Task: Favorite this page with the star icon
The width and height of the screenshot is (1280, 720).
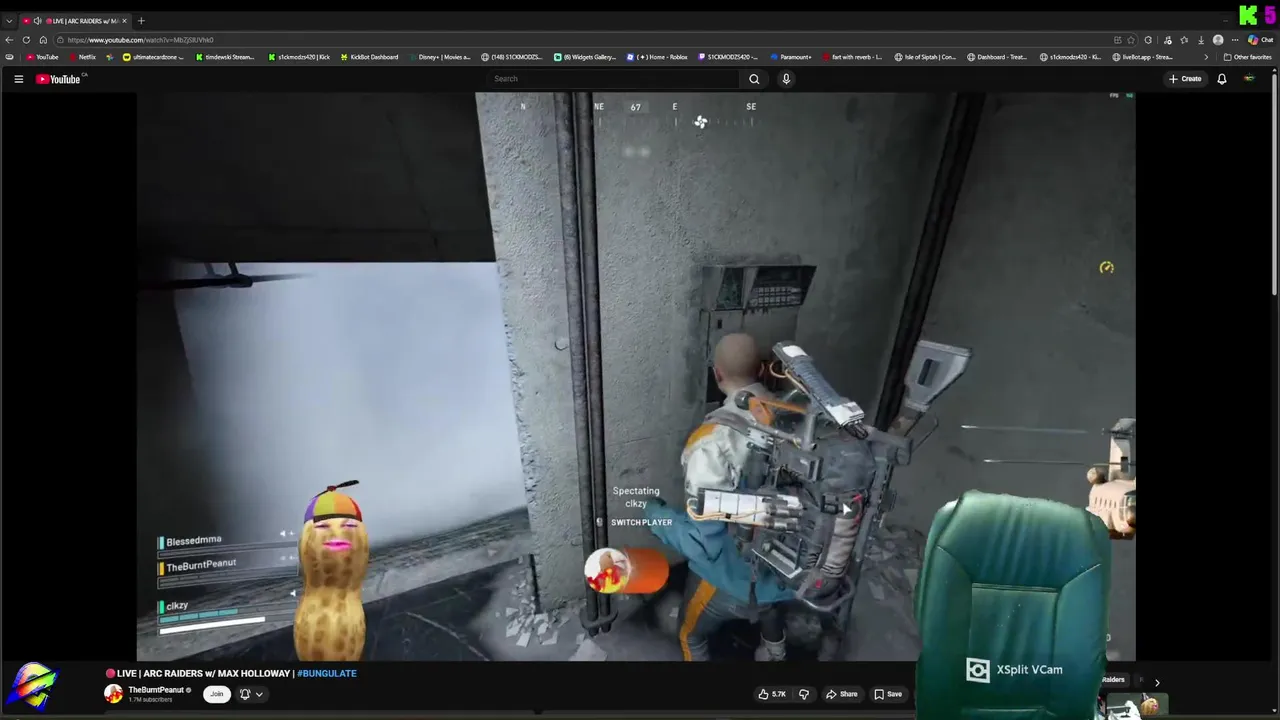Action: coord(1131,40)
